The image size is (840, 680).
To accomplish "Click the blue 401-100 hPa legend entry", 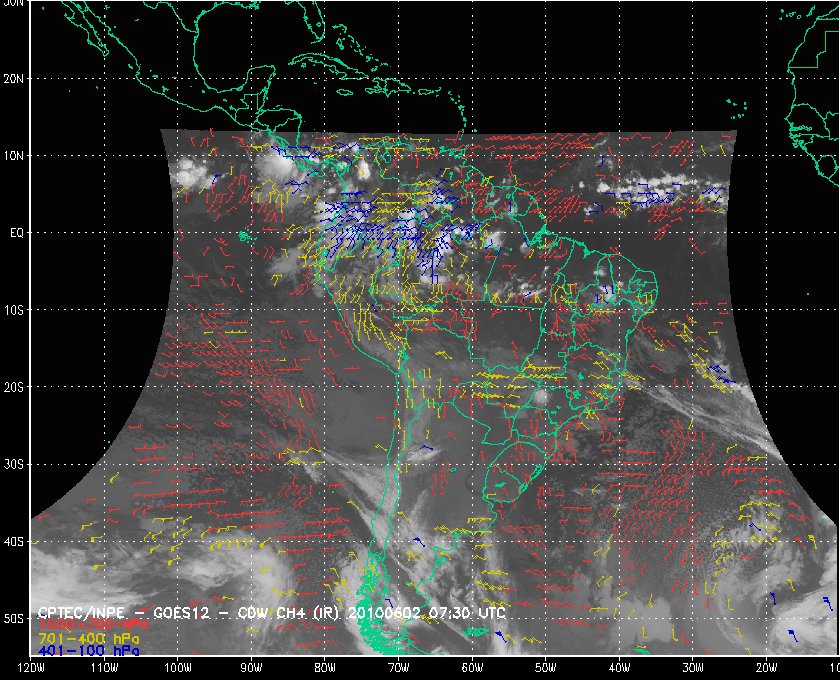I will 89,651.
